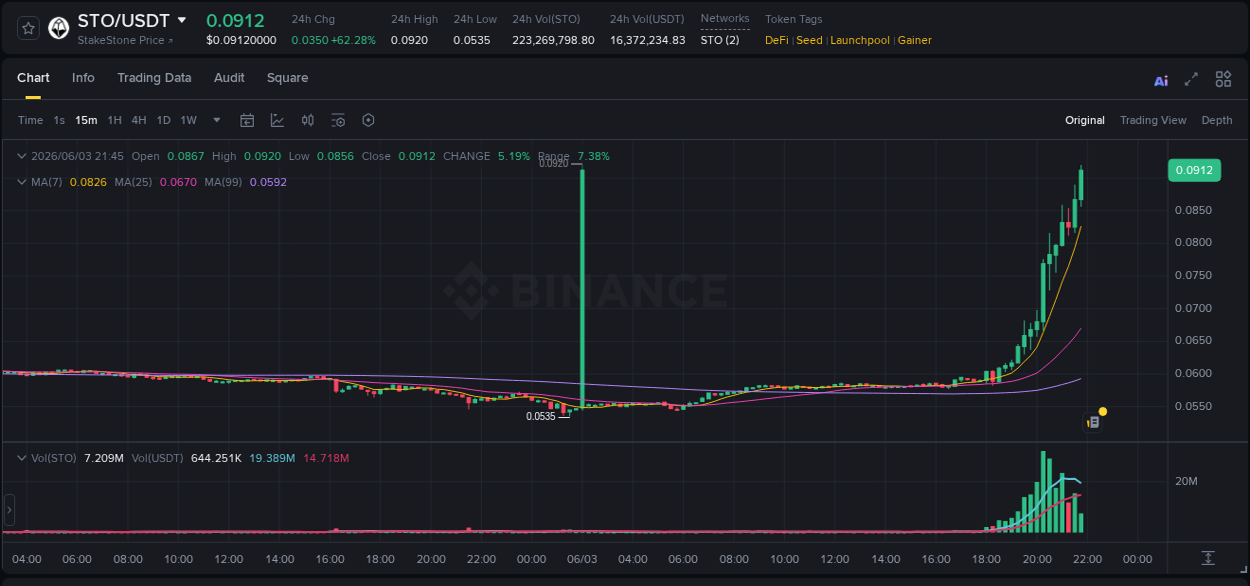Switch to the Chart tab
1250x586 pixels.
[33, 78]
